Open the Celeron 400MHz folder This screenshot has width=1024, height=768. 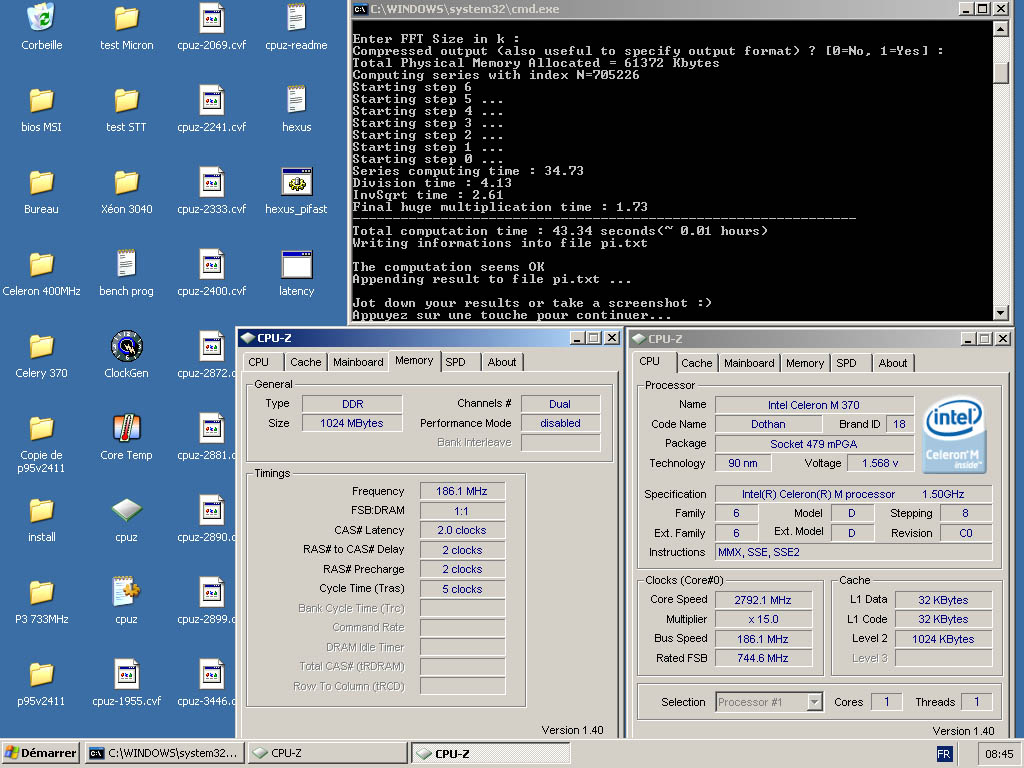(x=41, y=265)
